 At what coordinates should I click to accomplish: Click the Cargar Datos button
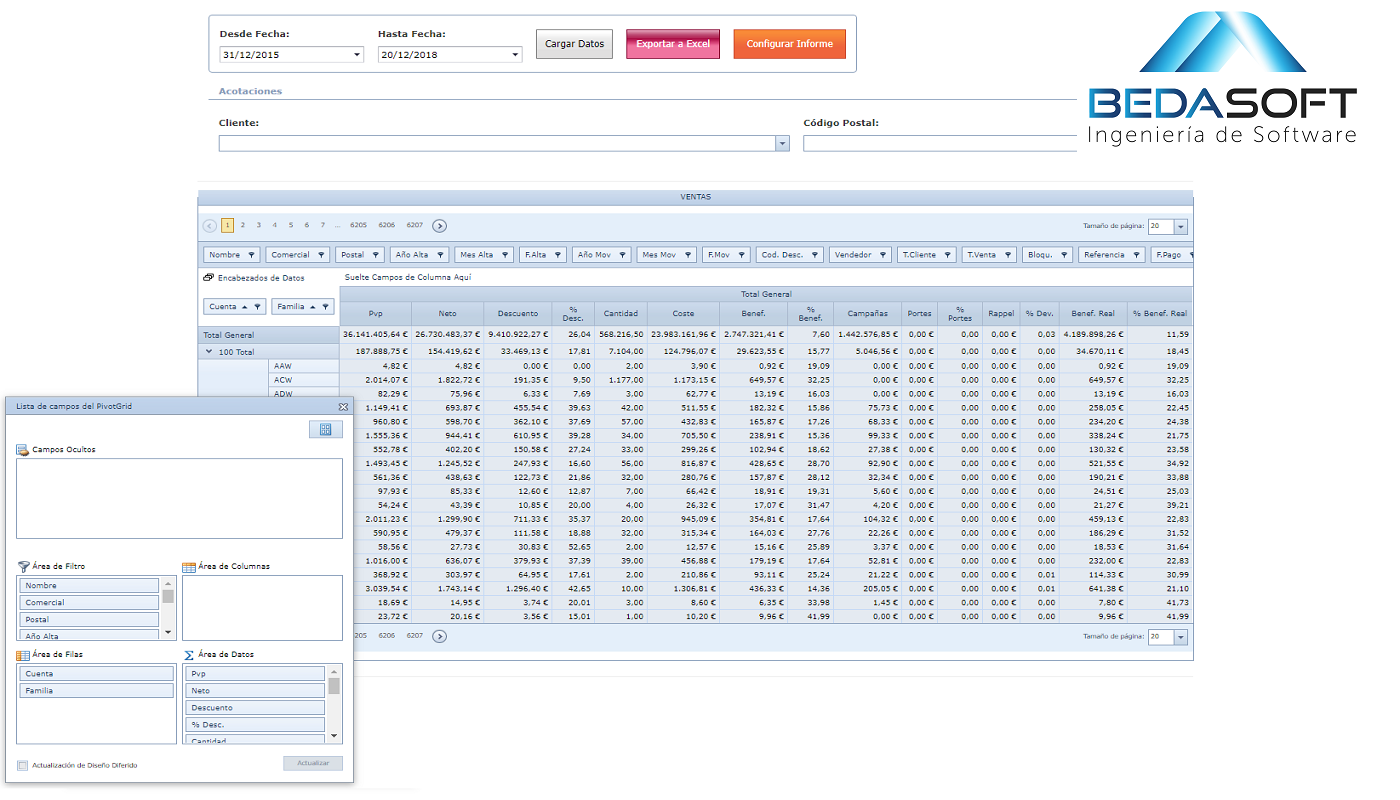point(574,44)
